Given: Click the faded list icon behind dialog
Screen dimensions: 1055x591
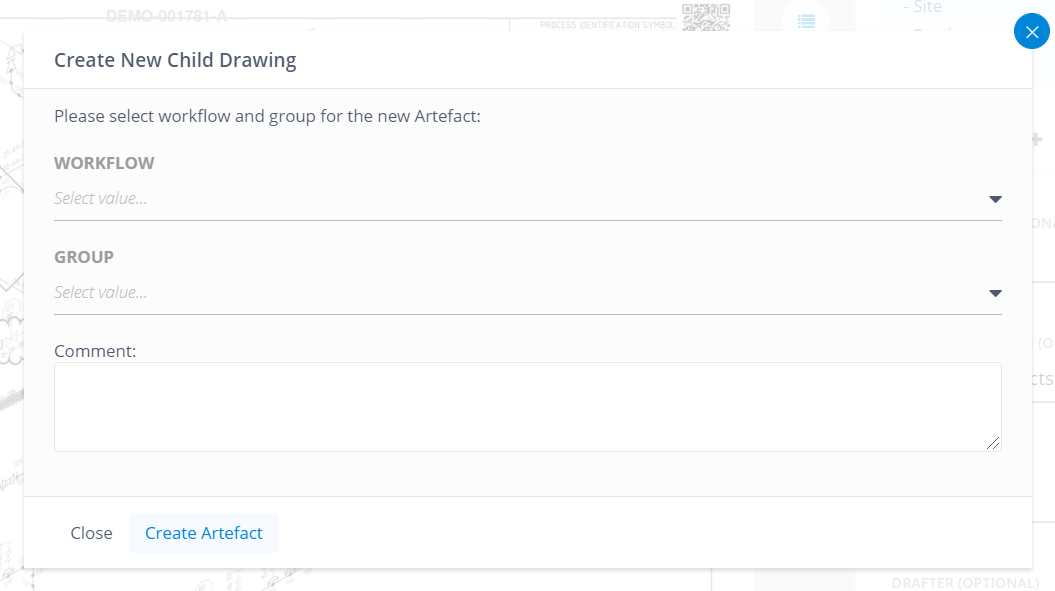Looking at the screenshot, I should click(806, 22).
